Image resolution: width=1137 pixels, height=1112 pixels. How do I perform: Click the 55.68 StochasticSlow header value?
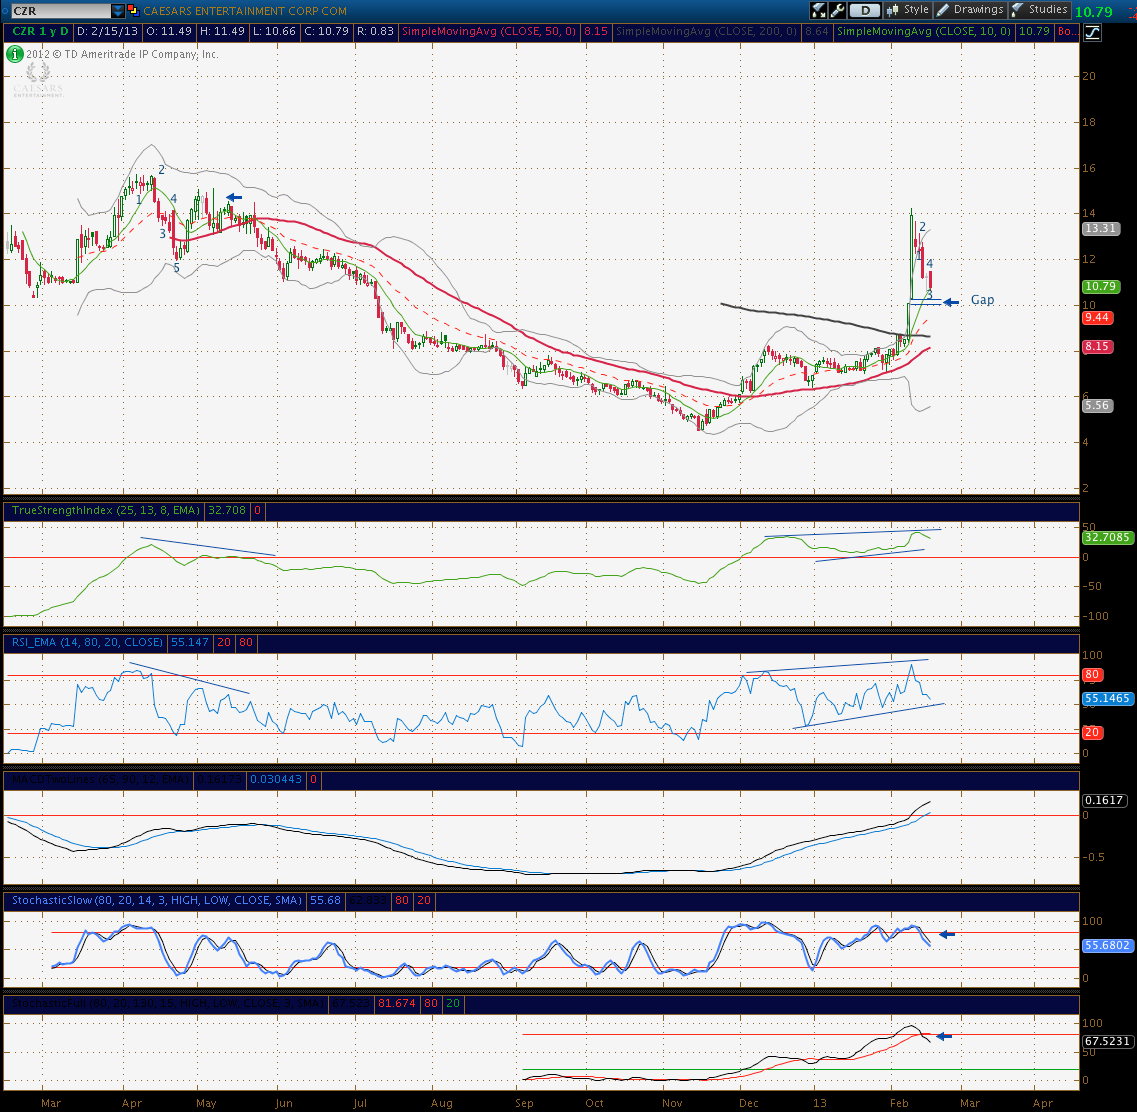[x=325, y=900]
